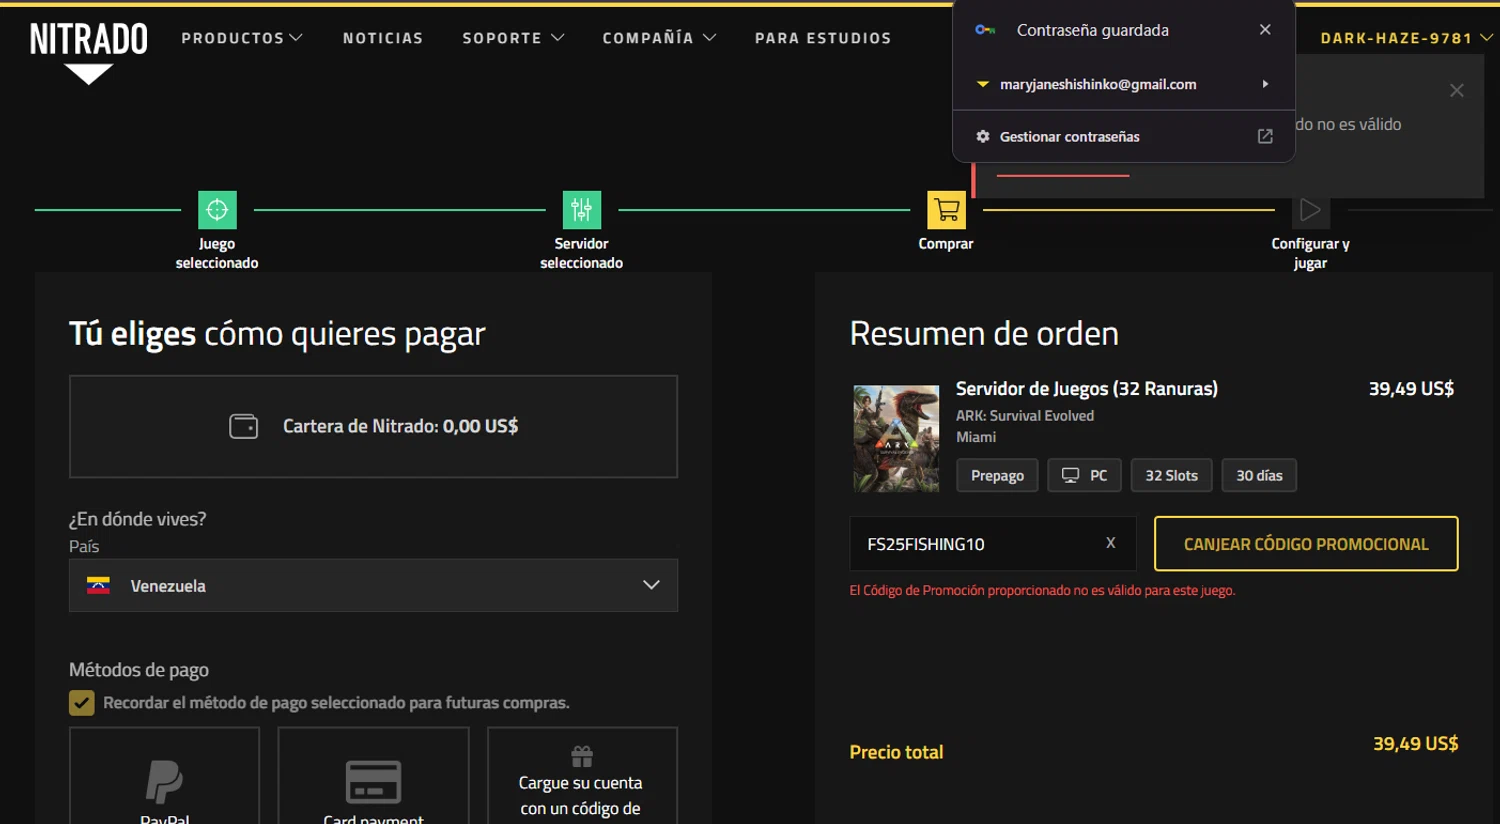
Task: Click the Servidor de Juegos (32 Ranuras) title
Action: pyautogui.click(x=1086, y=389)
